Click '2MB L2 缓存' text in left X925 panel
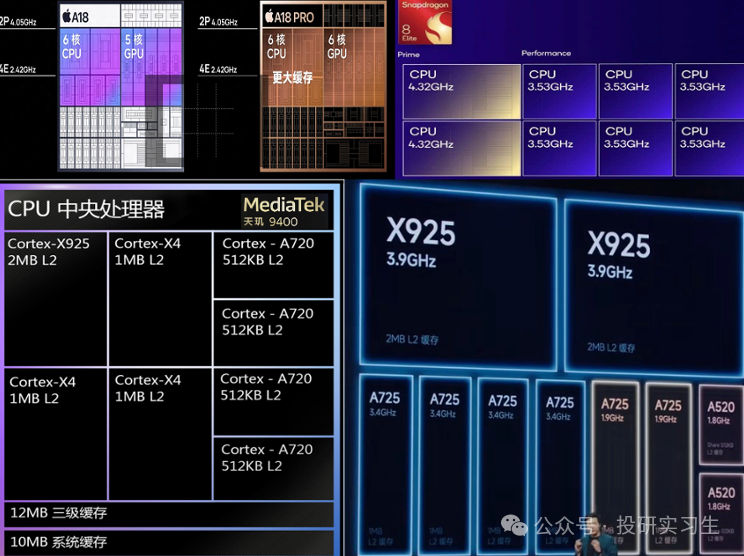This screenshot has height=556, width=744. pos(412,339)
